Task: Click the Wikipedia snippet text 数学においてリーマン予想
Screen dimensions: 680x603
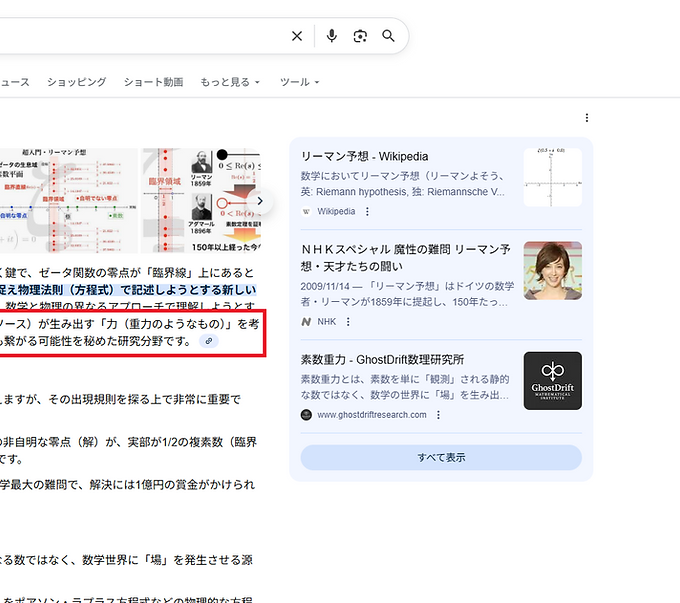Action: pos(403,184)
